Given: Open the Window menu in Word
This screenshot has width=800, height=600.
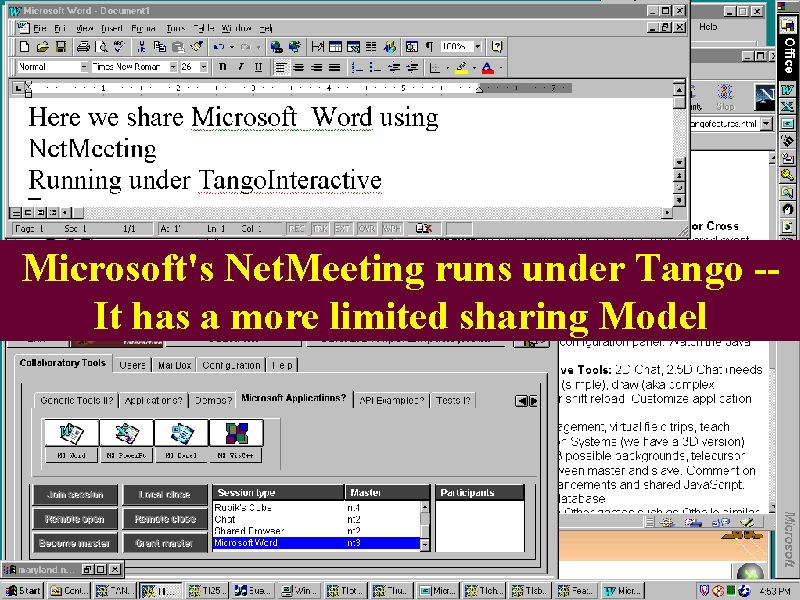Looking at the screenshot, I should [x=236, y=28].
